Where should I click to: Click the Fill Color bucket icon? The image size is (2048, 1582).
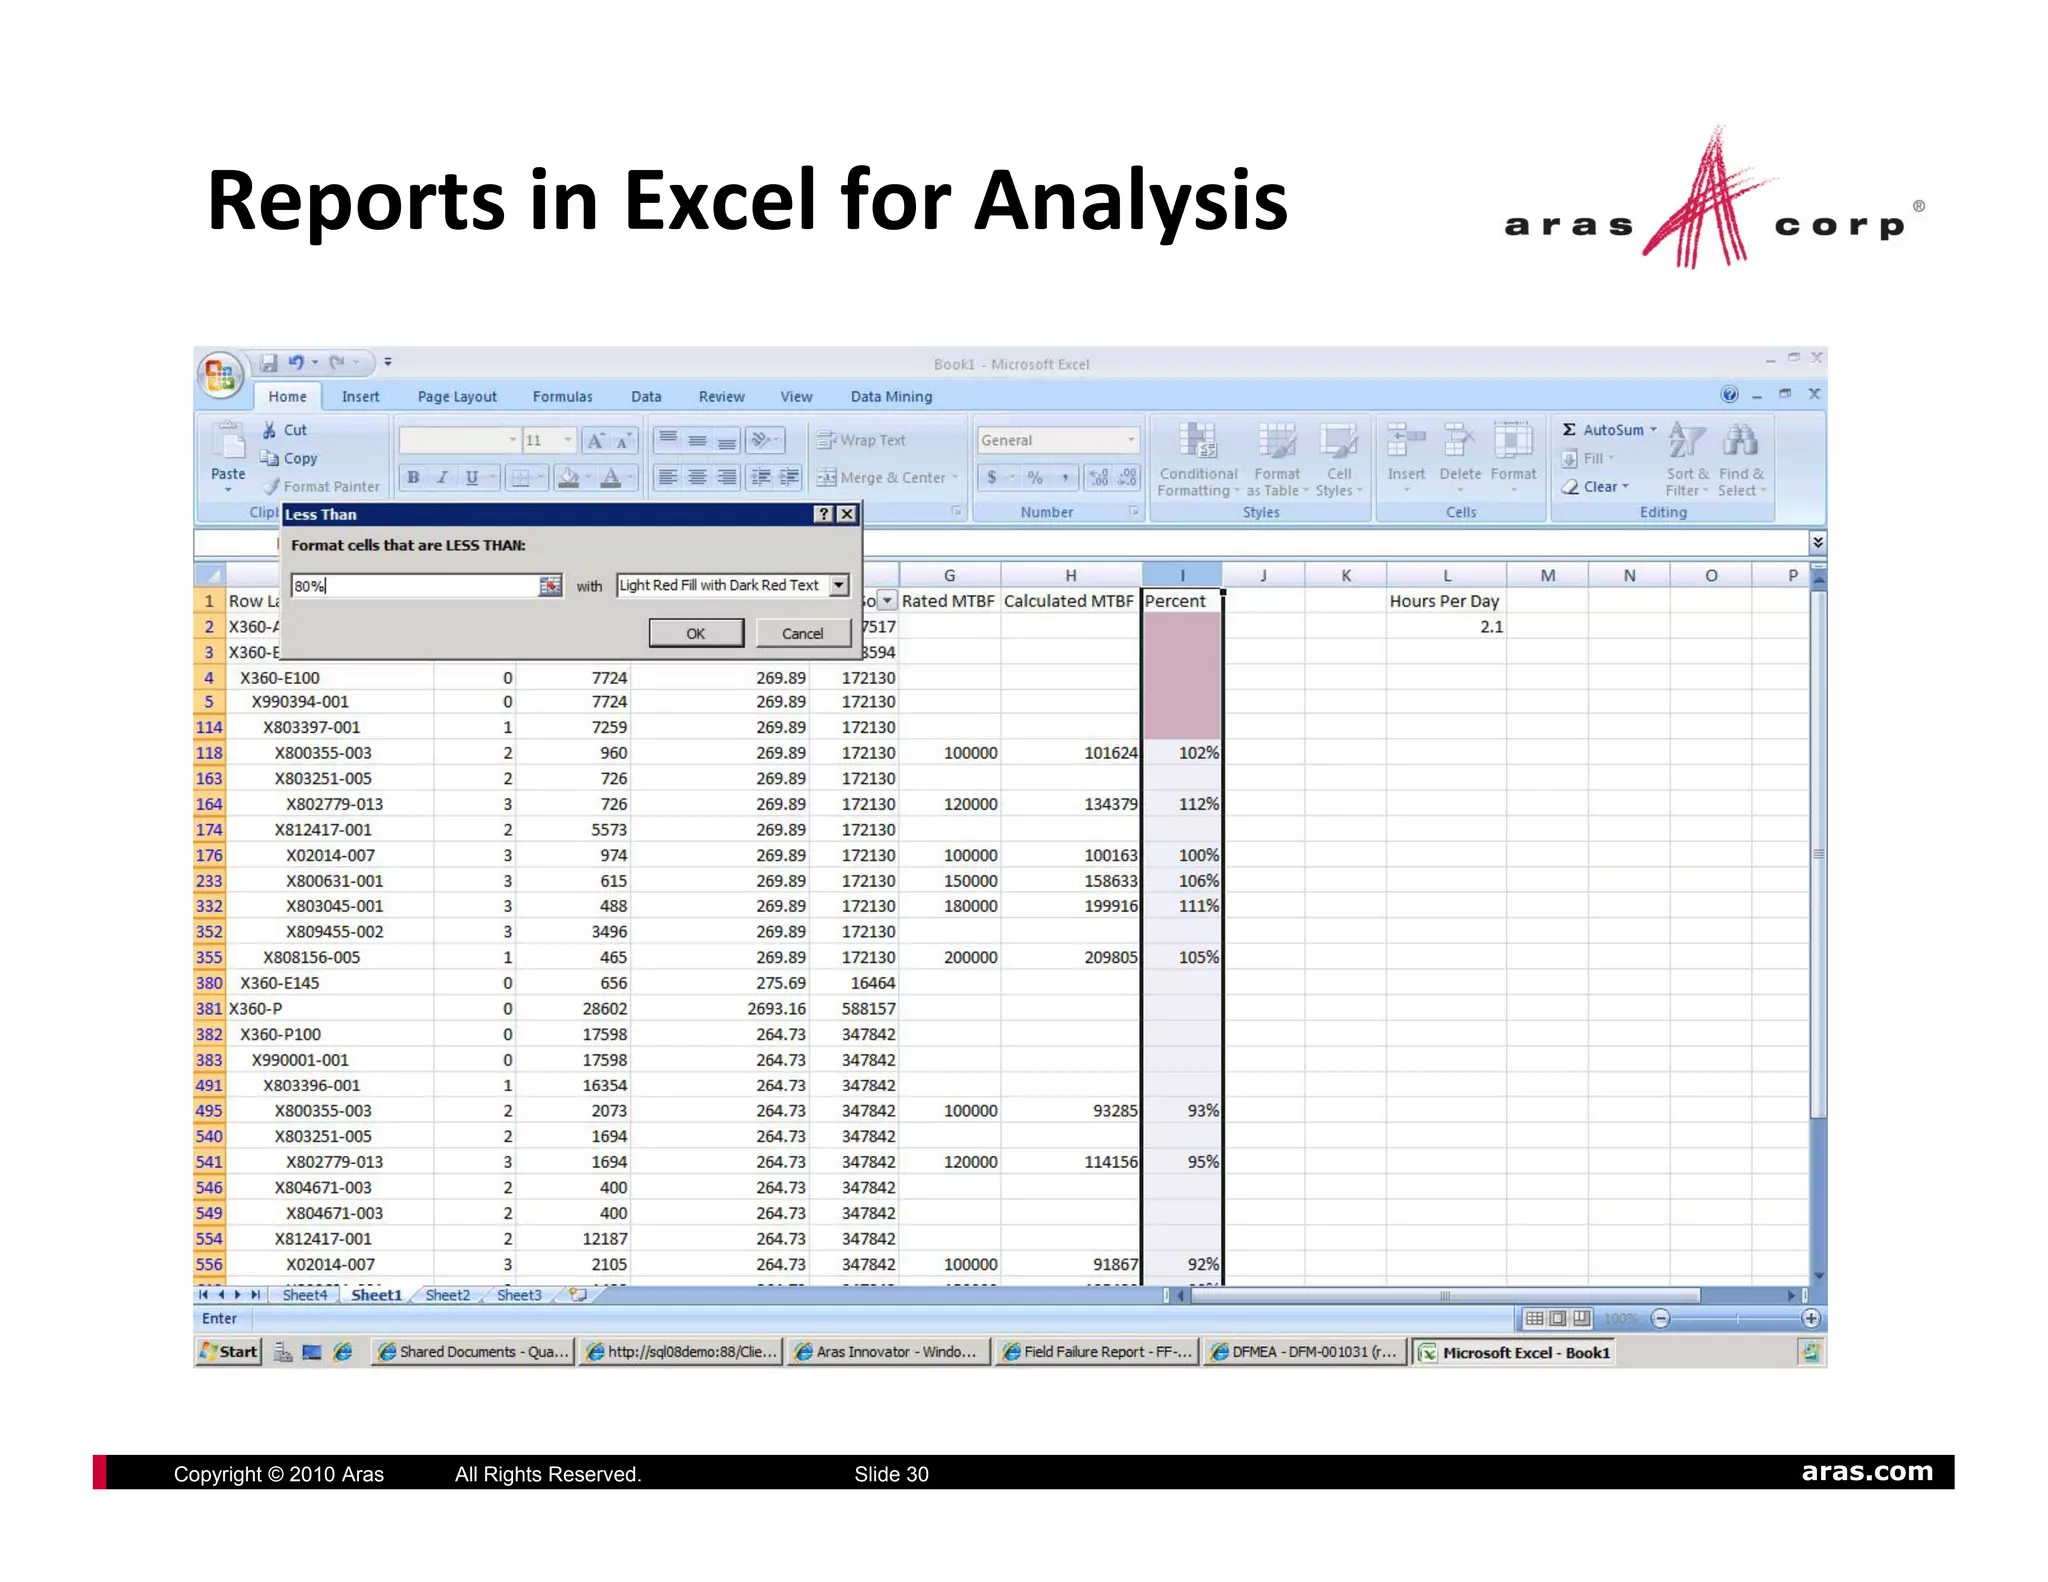[568, 478]
